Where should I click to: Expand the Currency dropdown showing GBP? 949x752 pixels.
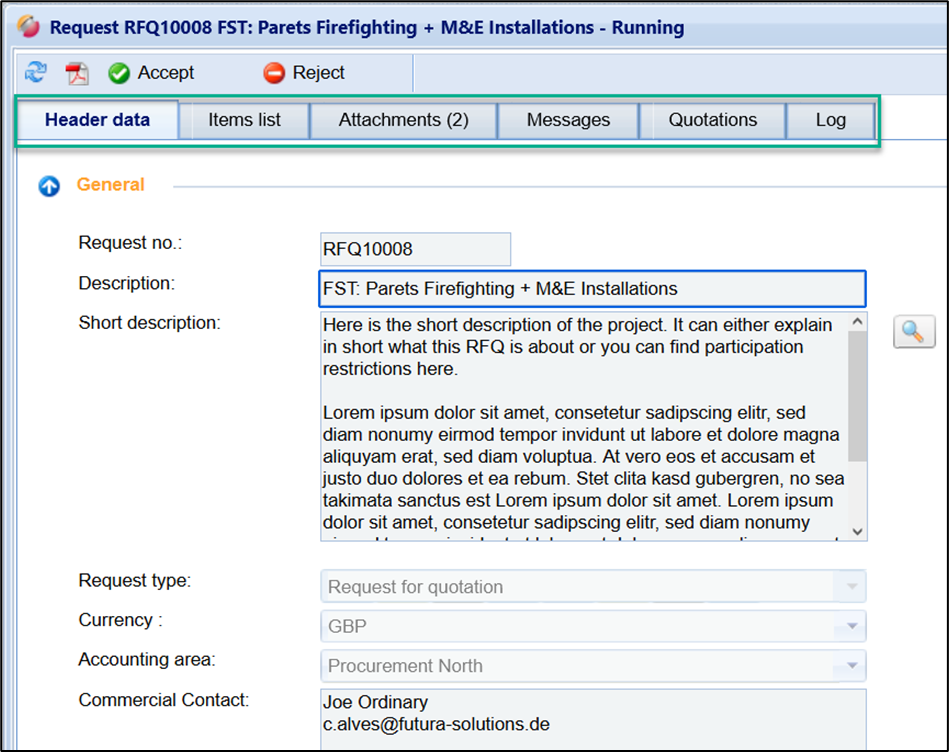[851, 627]
